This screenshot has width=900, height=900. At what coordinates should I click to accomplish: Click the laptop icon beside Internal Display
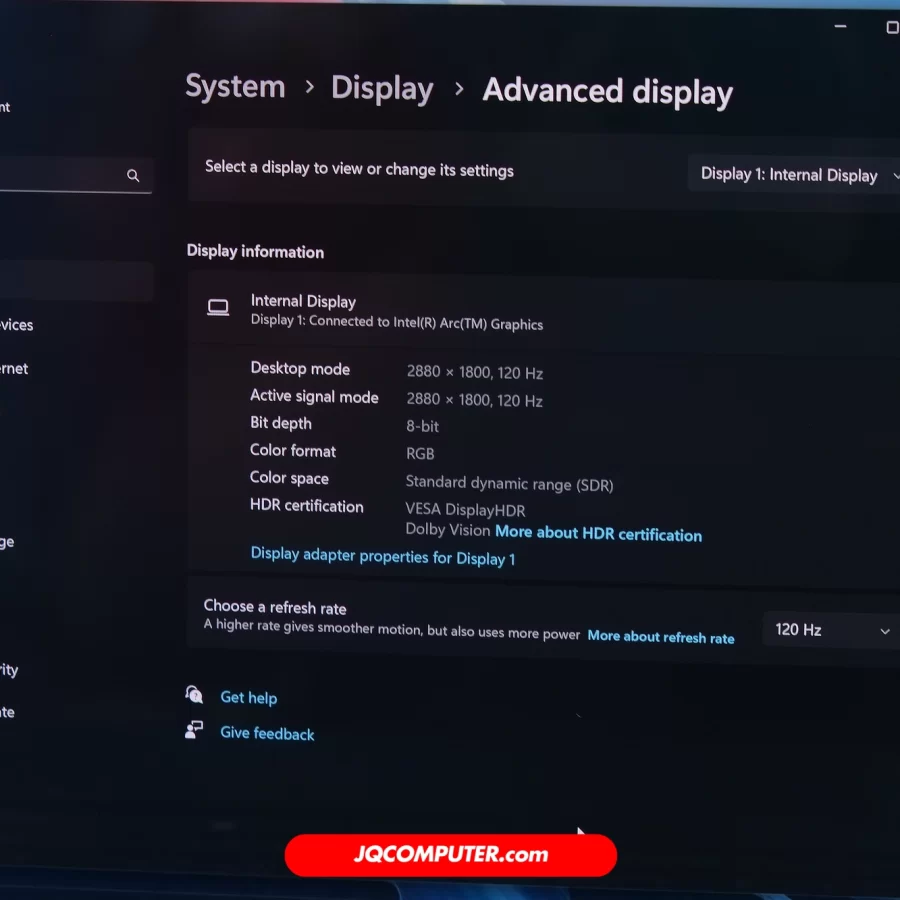(218, 308)
